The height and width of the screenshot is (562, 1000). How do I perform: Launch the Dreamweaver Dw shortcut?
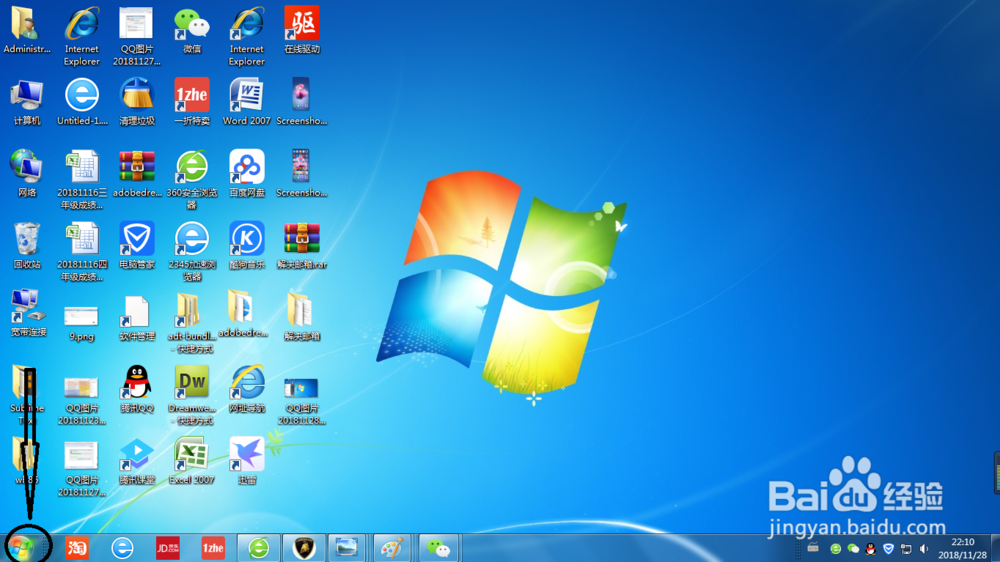(x=191, y=396)
